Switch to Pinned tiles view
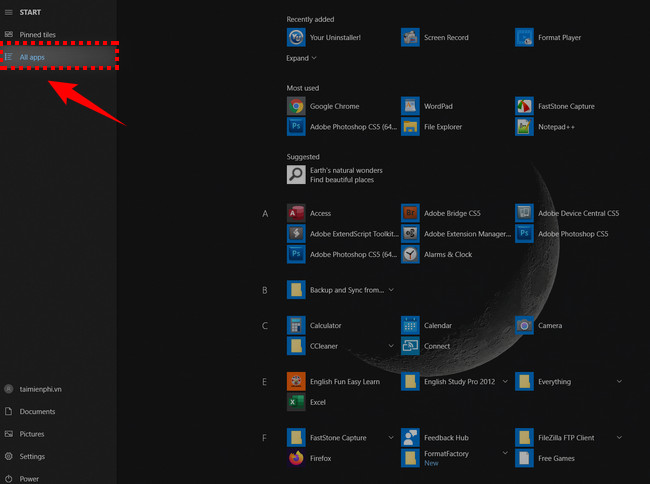The image size is (650, 484). [58, 34]
